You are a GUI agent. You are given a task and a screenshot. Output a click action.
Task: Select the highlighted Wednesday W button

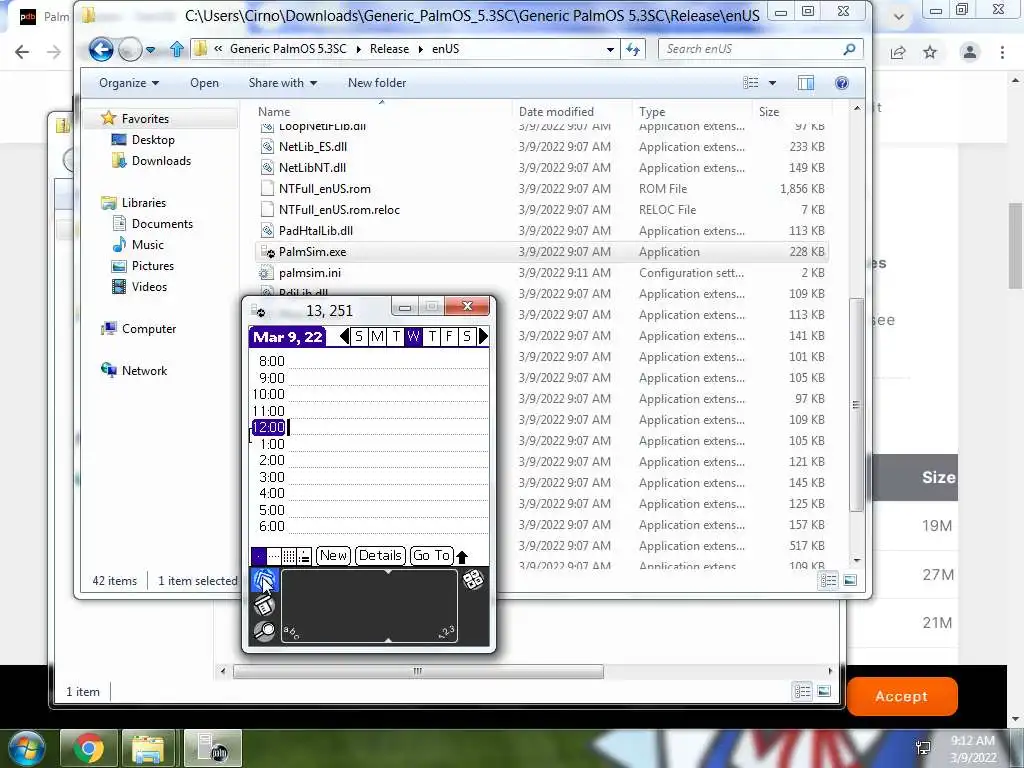413,336
